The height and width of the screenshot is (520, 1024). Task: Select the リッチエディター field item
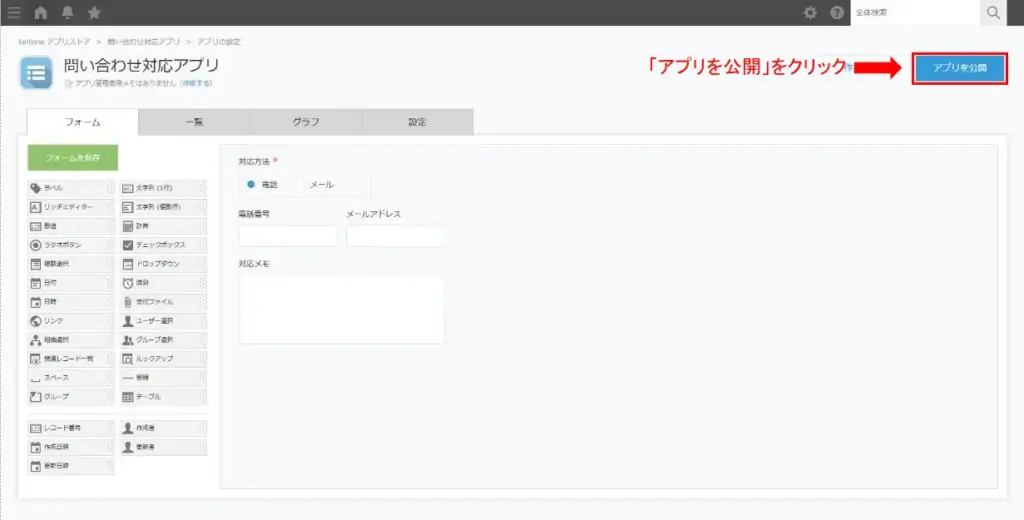71,207
